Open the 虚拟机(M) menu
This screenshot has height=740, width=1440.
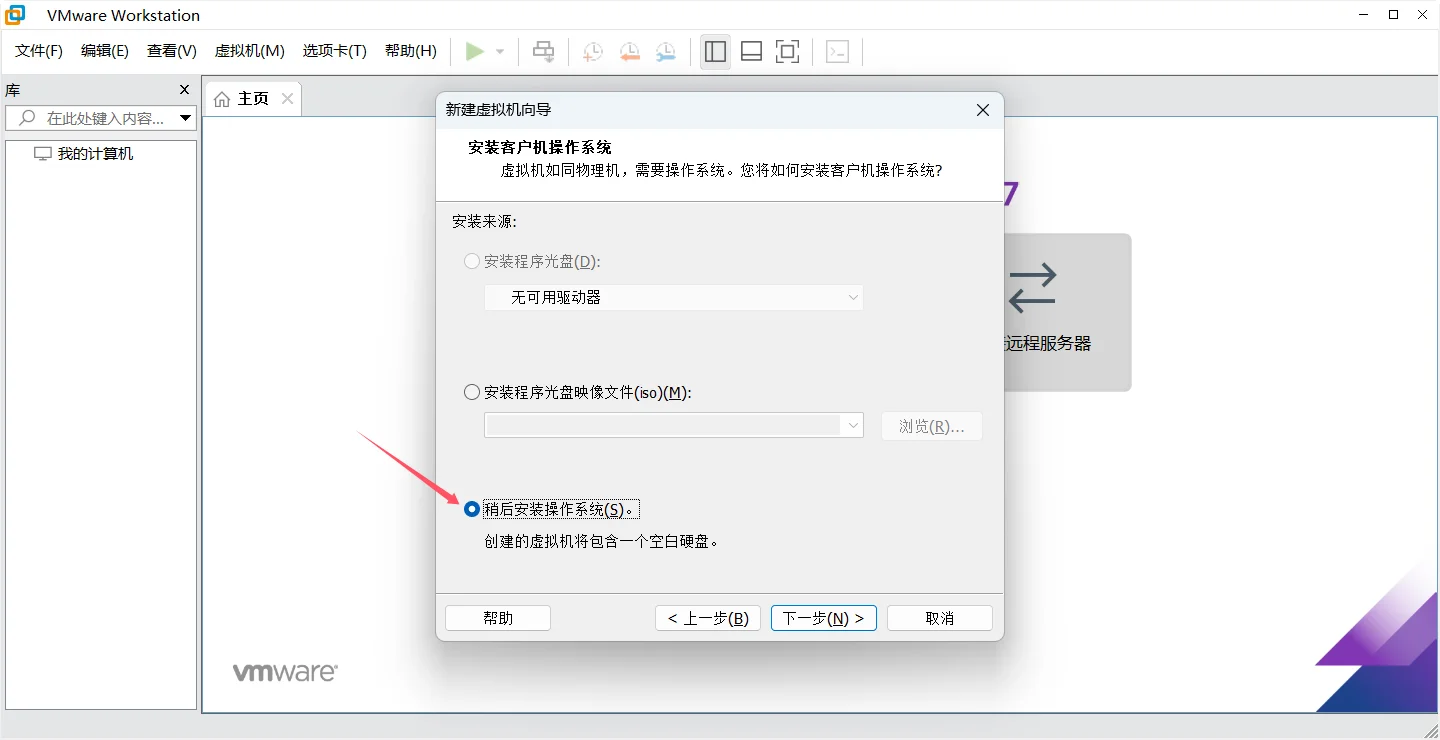coord(250,51)
